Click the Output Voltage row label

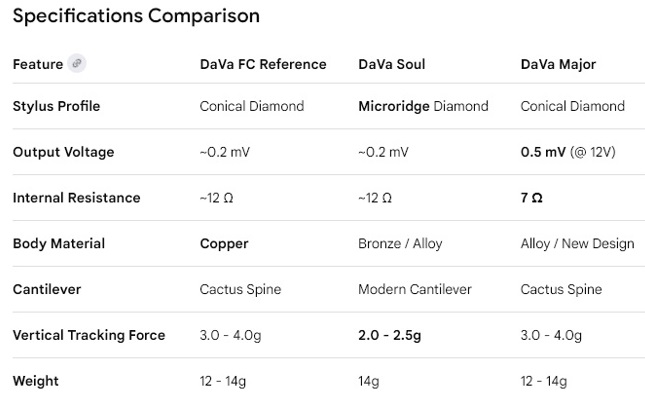click(x=63, y=152)
